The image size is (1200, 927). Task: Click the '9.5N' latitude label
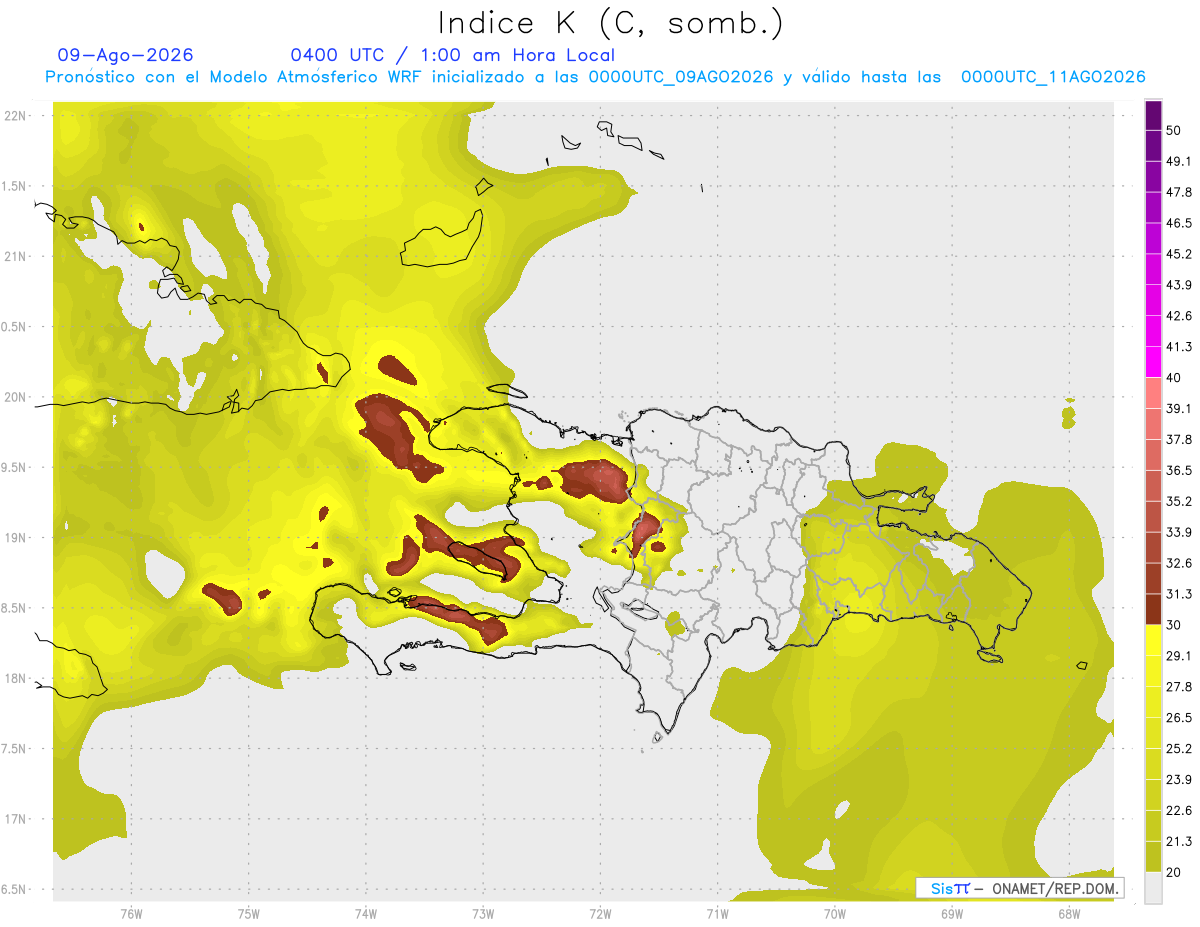[x=14, y=467]
